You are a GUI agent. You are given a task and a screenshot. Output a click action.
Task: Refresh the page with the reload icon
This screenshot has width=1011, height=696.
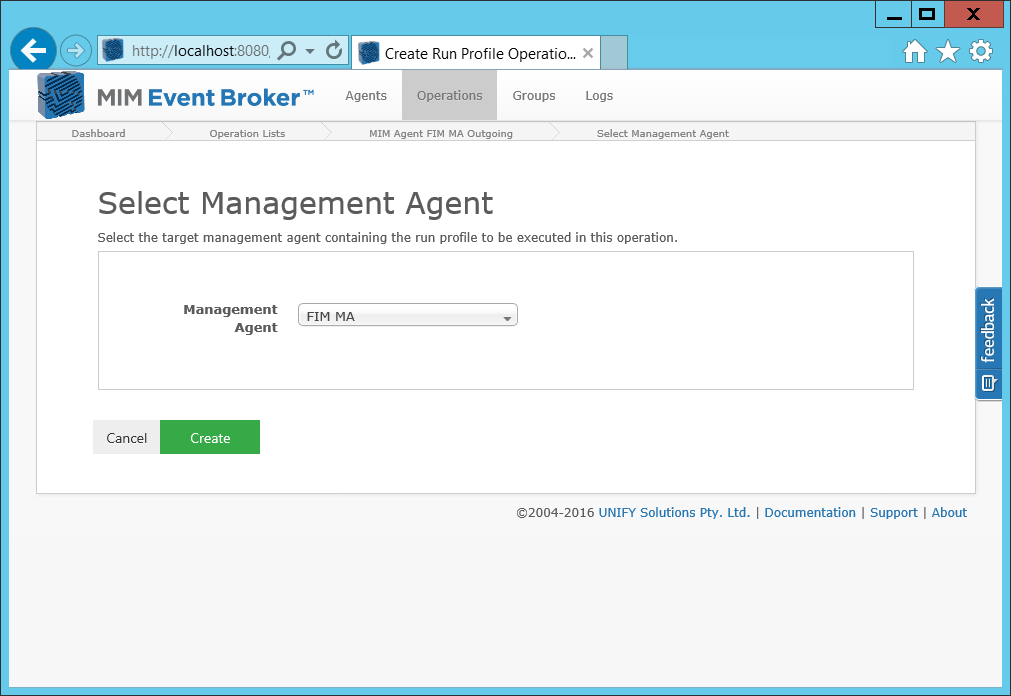pos(334,50)
